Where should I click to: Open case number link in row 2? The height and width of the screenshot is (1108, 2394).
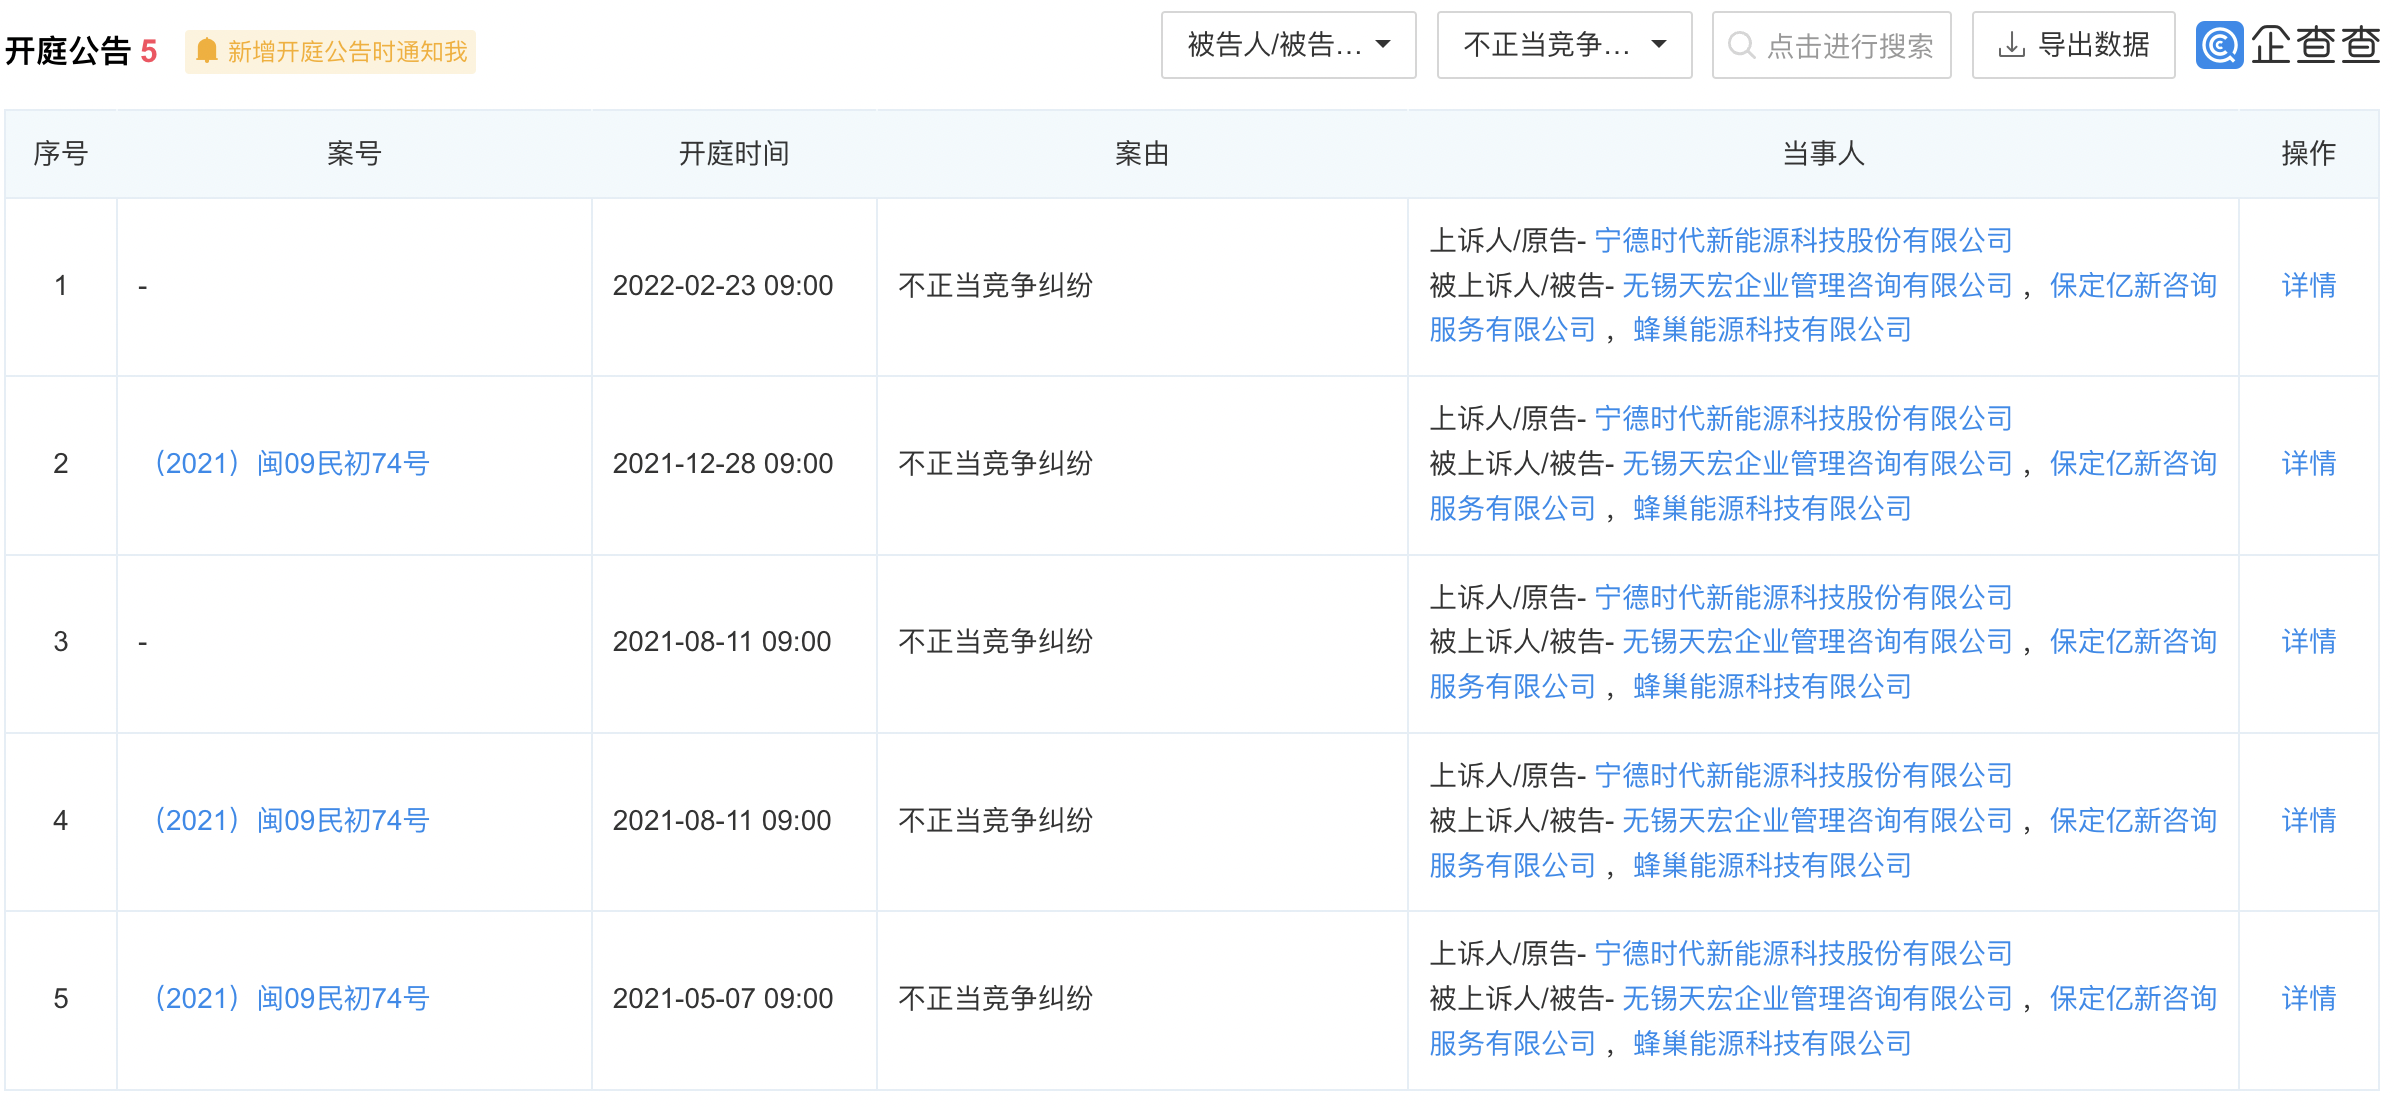click(291, 464)
